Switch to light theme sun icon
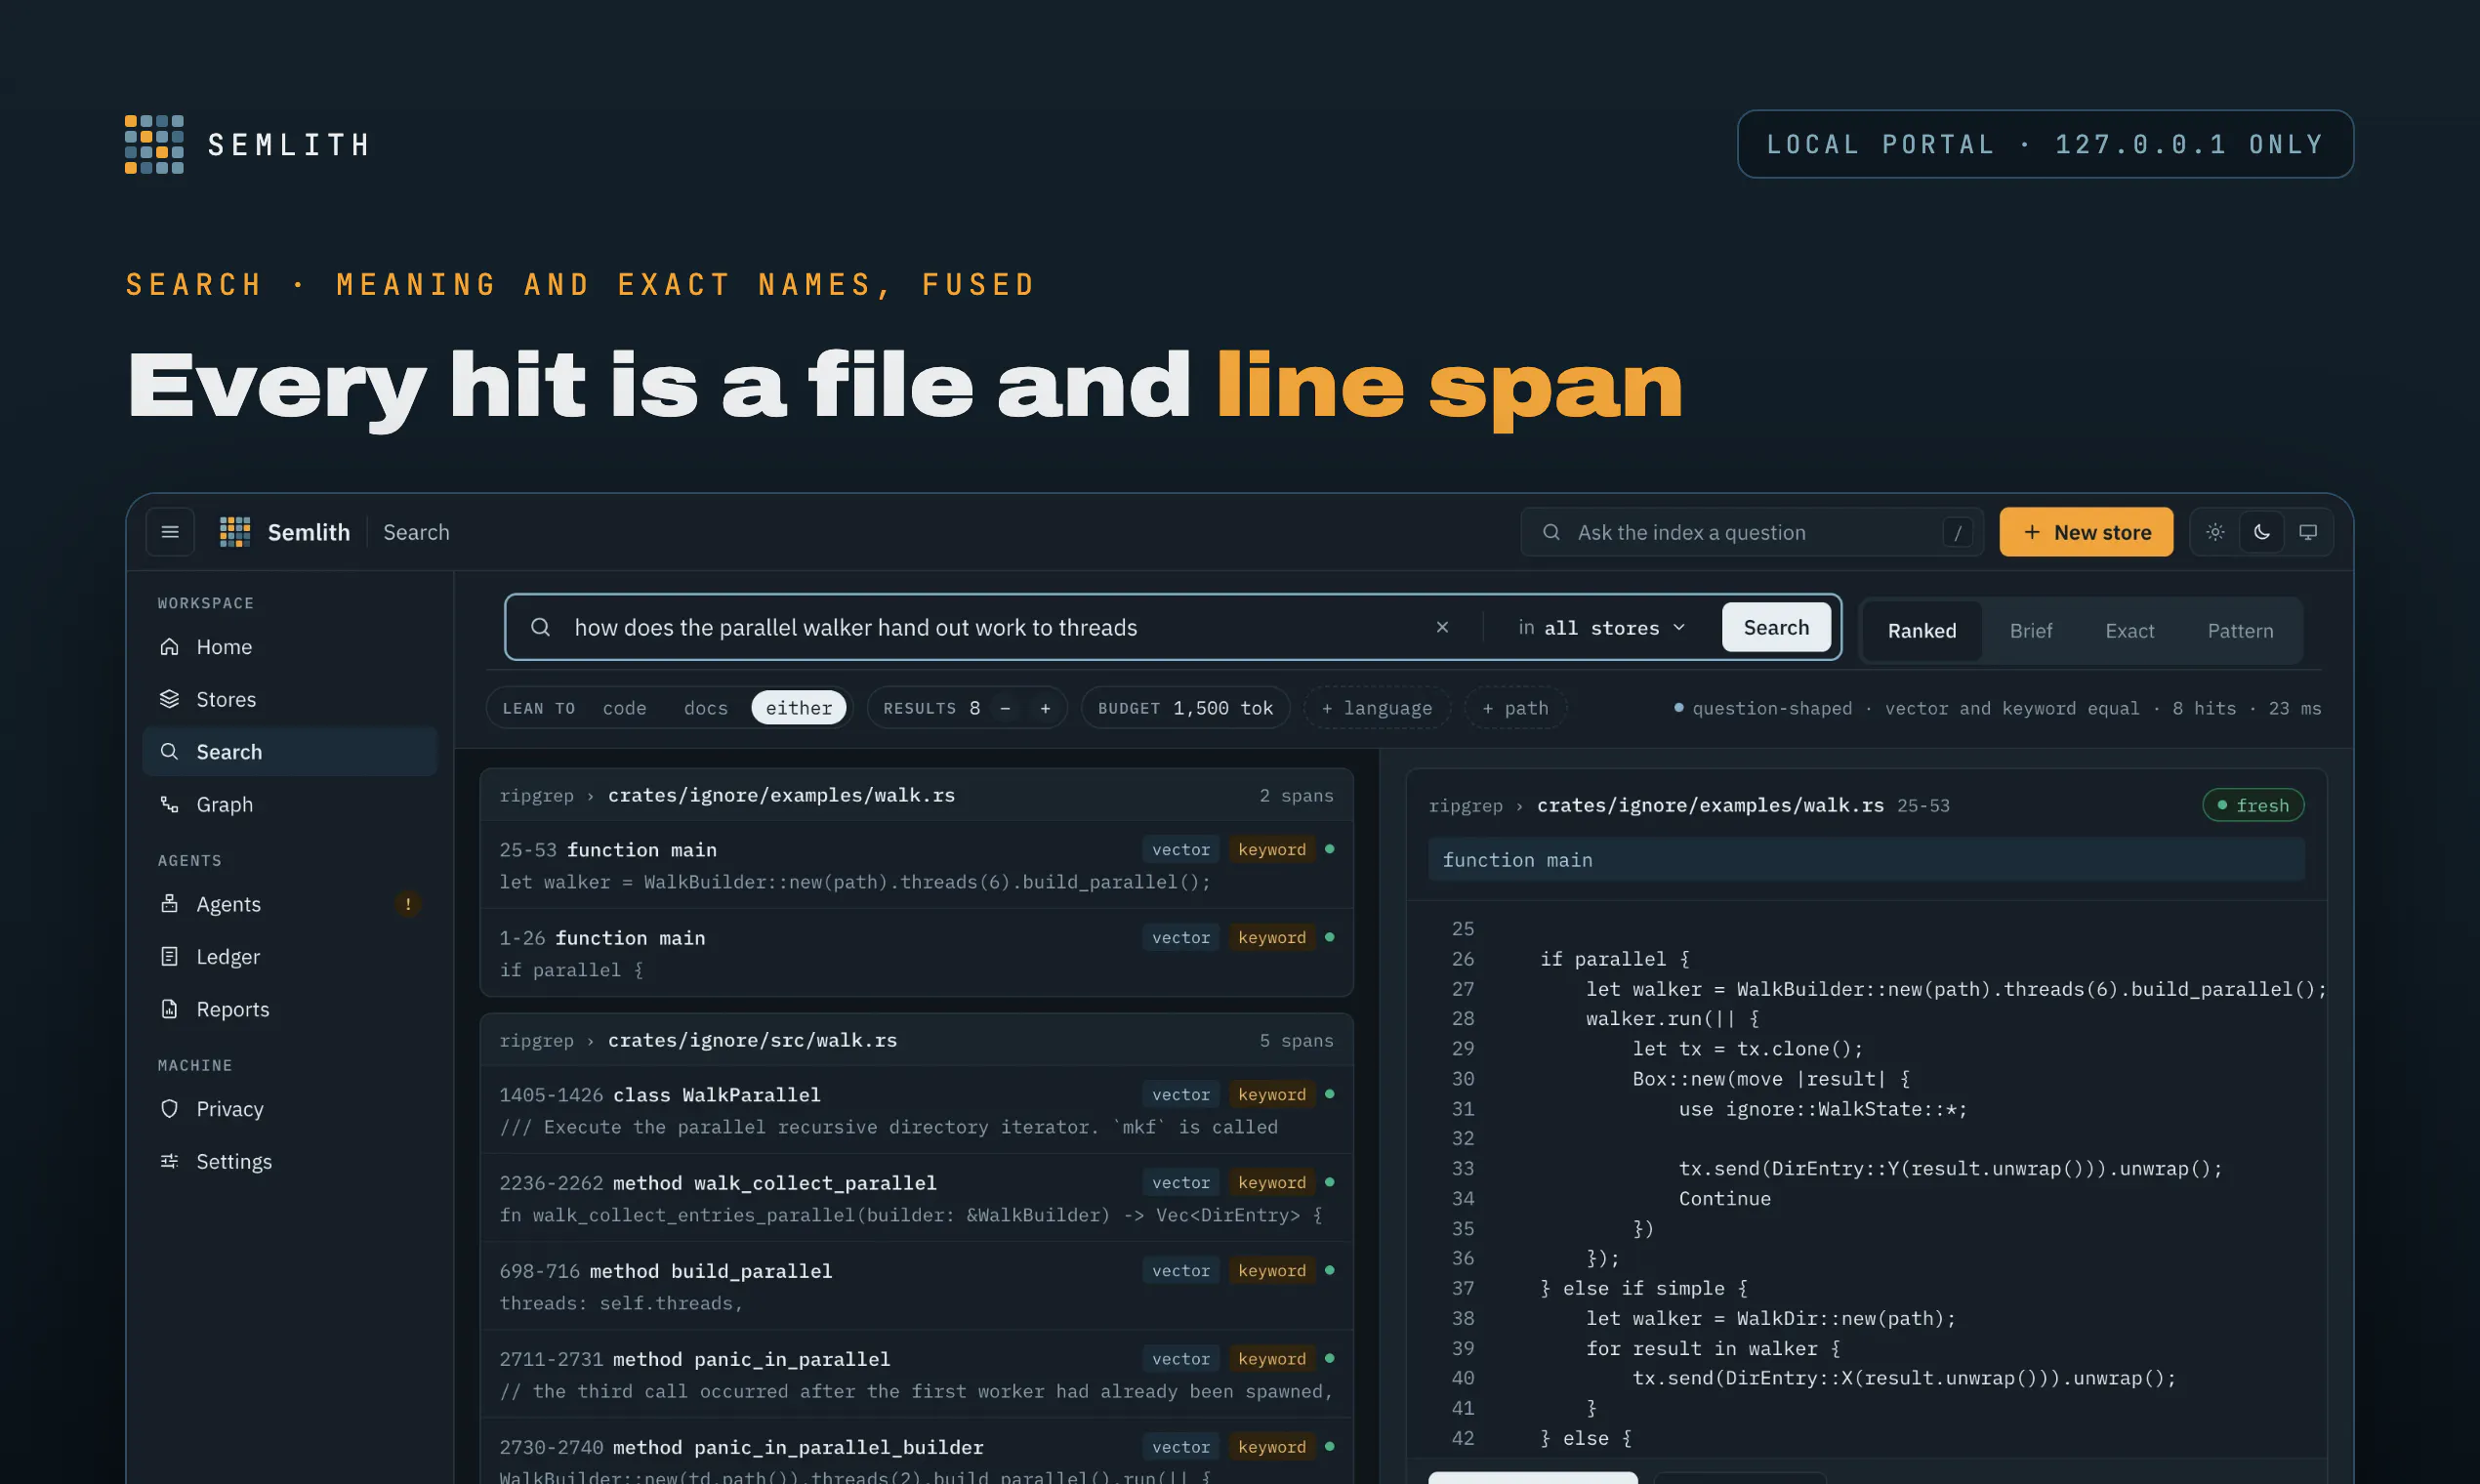 coord(2215,532)
